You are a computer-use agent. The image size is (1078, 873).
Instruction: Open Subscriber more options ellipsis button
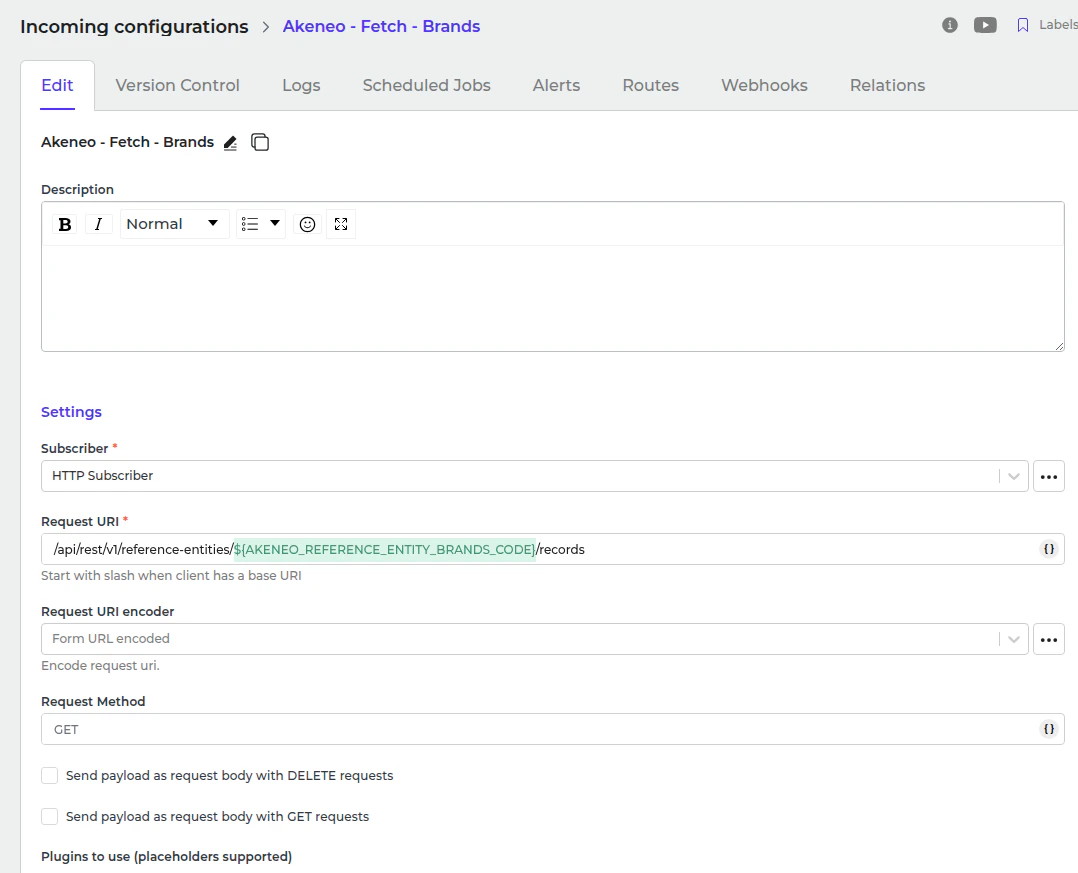pyautogui.click(x=1048, y=476)
